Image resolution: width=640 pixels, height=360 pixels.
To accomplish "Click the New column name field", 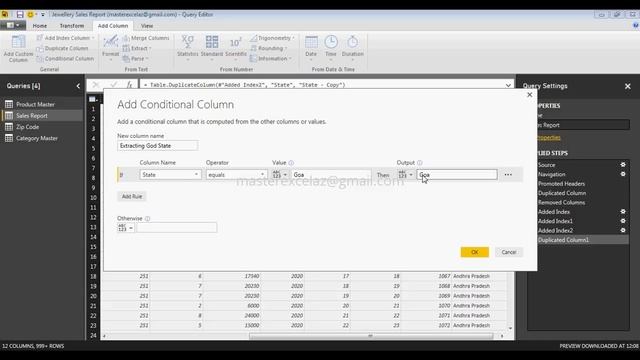I will 158,146.
